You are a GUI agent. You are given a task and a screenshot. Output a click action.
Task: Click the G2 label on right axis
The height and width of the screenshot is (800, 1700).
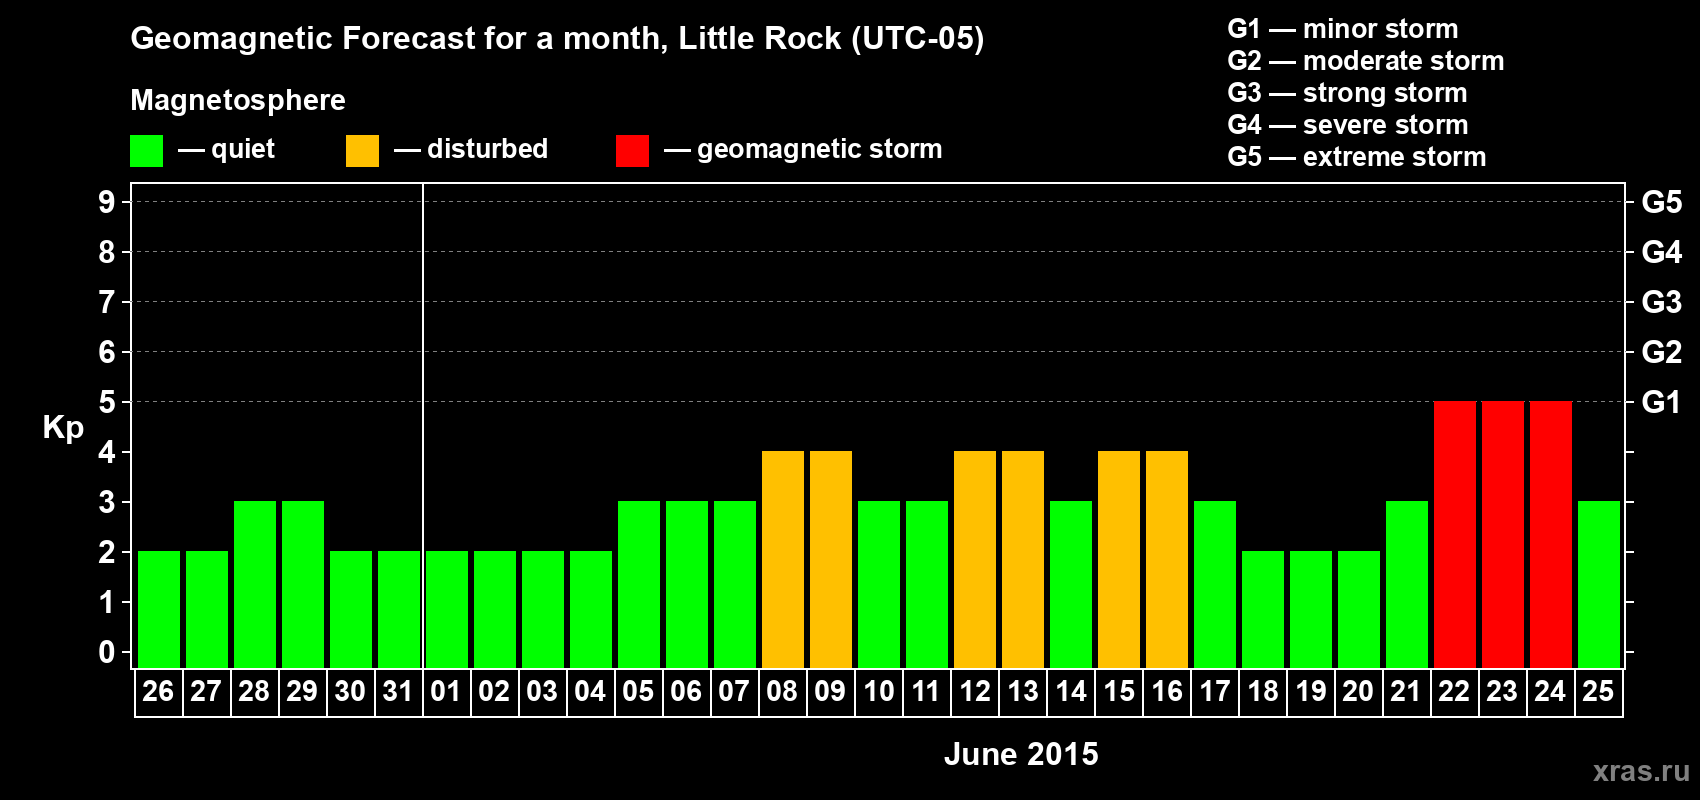[x=1662, y=352]
